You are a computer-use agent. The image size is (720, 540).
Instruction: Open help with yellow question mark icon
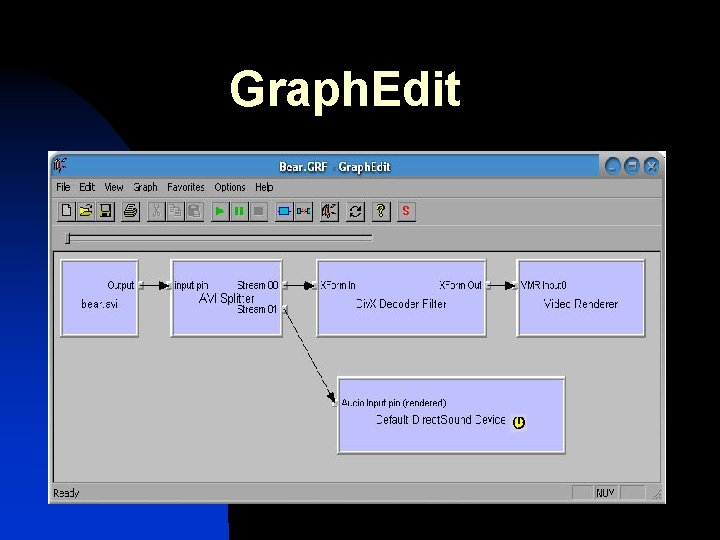tap(381, 211)
